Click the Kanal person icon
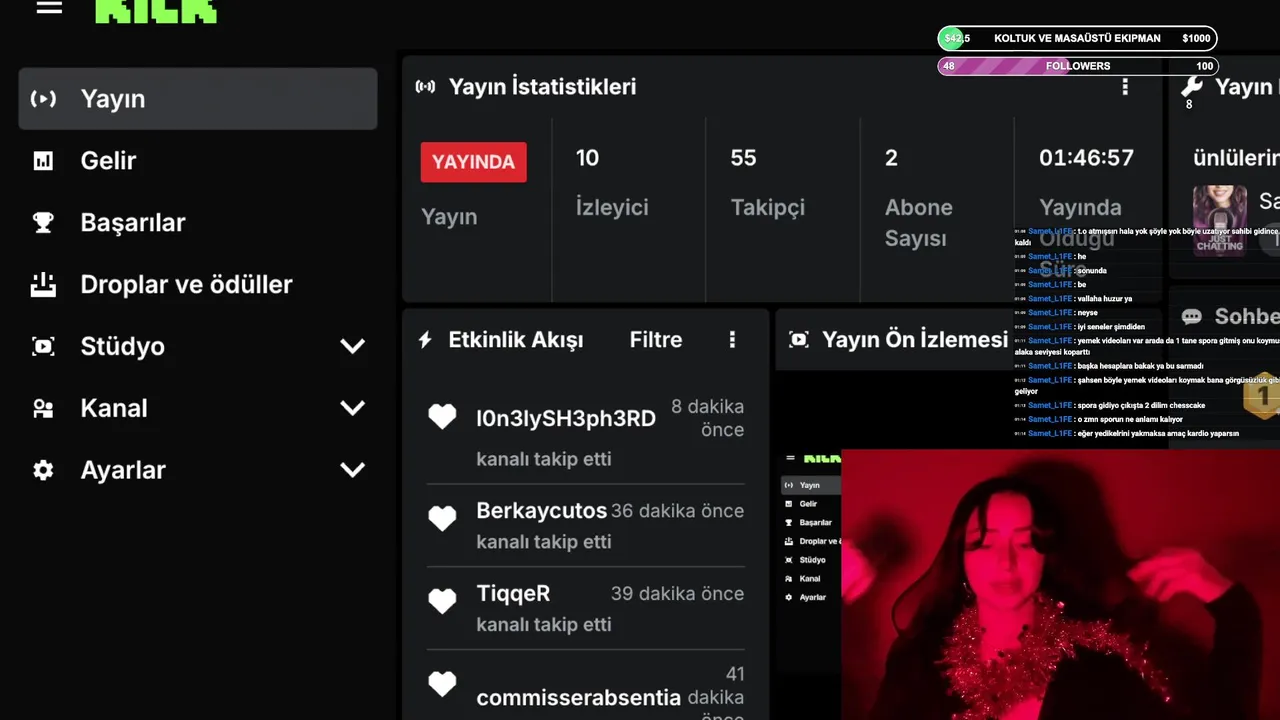Image resolution: width=1280 pixels, height=720 pixels. [43, 409]
